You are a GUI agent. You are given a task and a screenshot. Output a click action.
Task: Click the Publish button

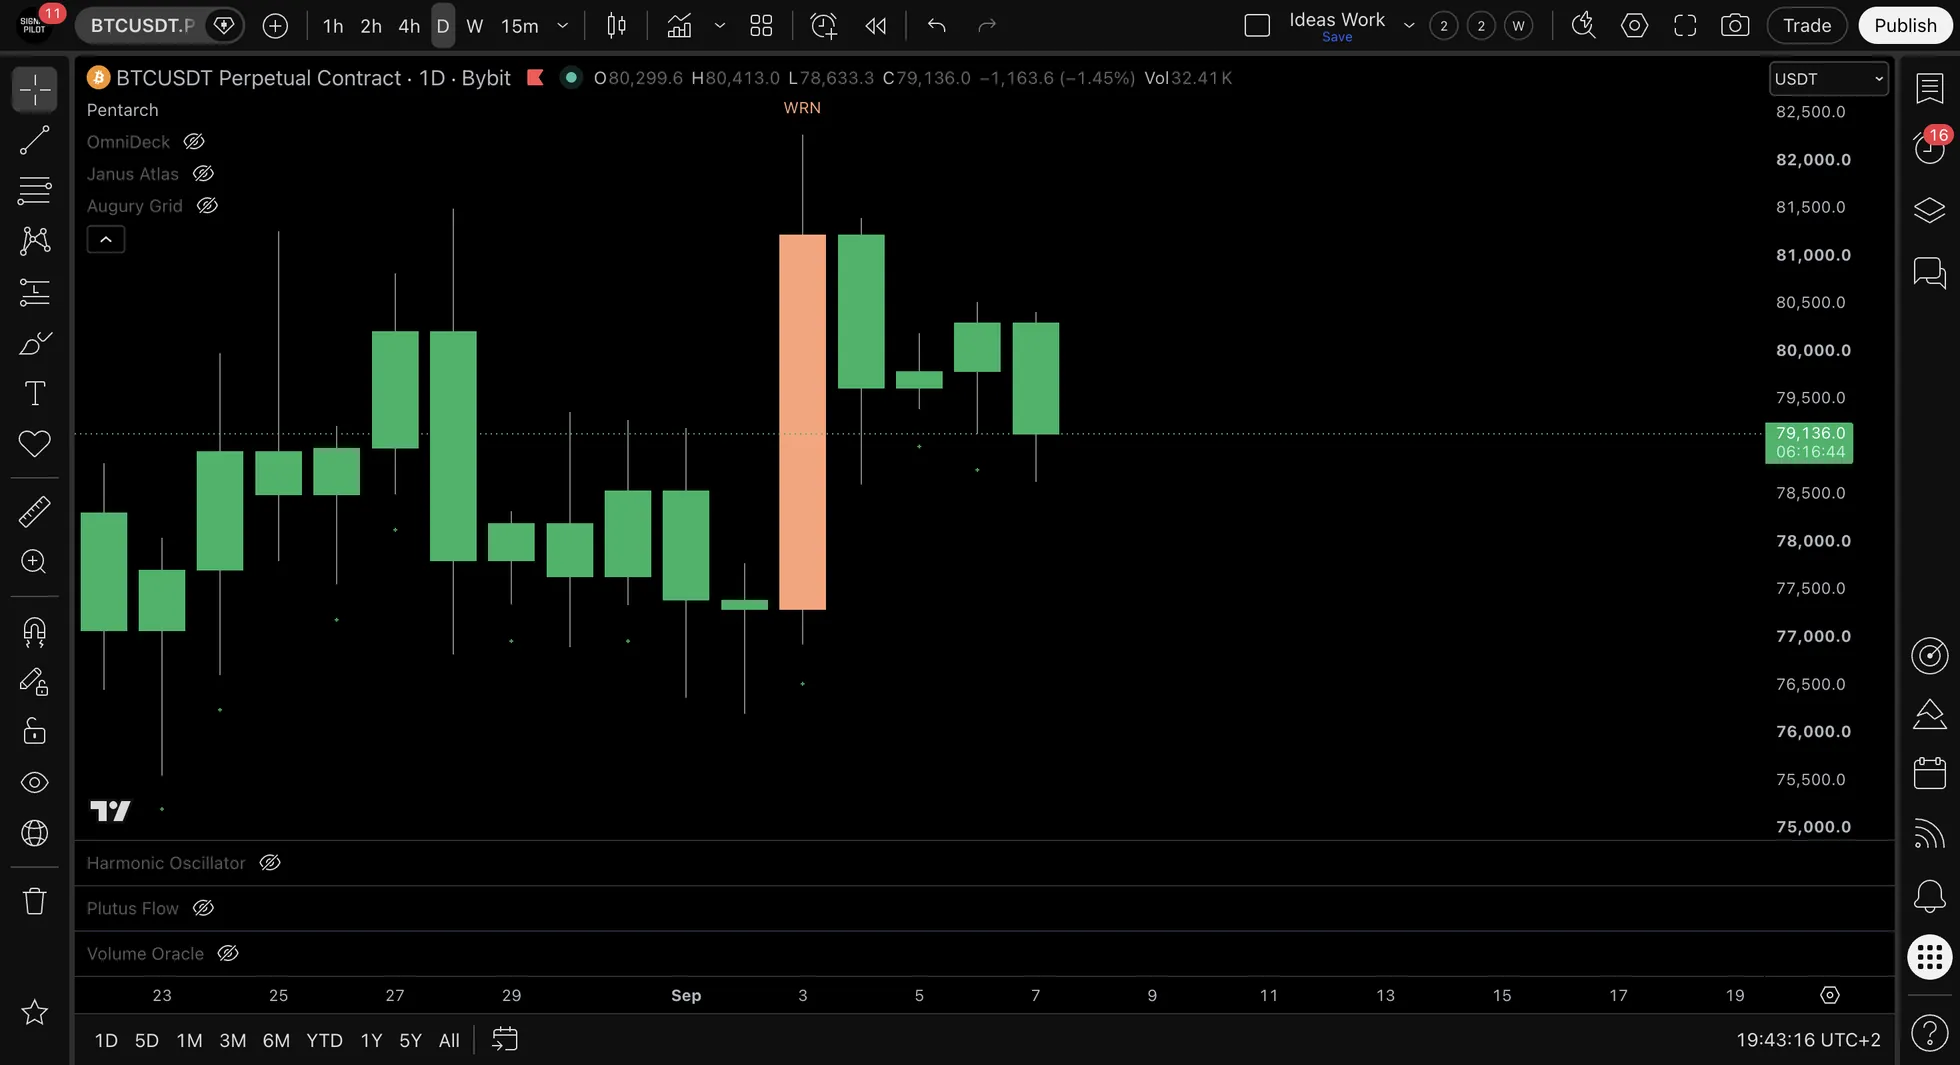tap(1905, 26)
